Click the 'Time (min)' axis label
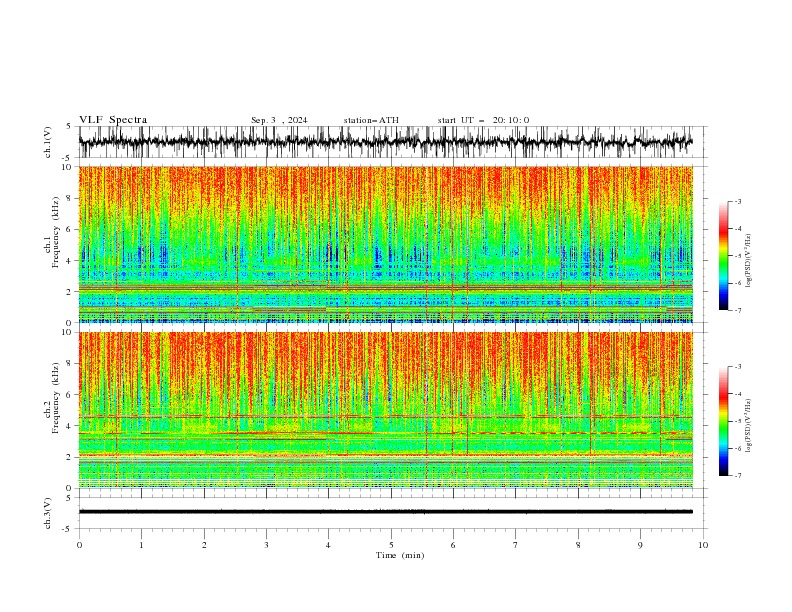792x612 pixels. coord(400,555)
